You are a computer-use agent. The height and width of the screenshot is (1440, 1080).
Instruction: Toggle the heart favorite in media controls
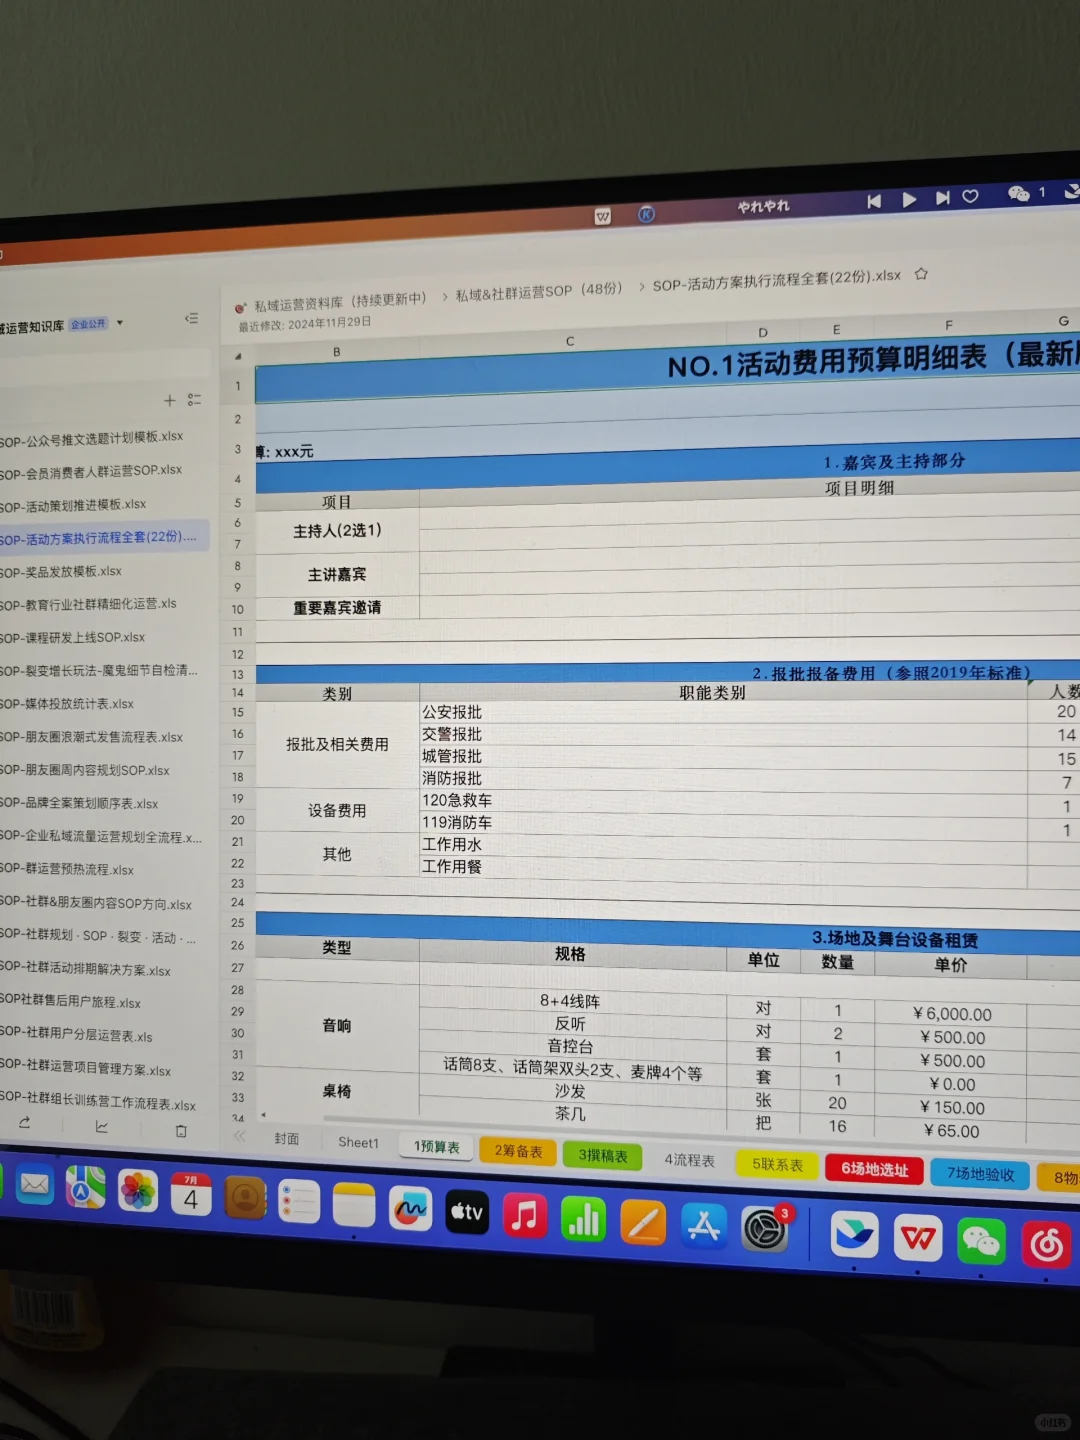970,197
